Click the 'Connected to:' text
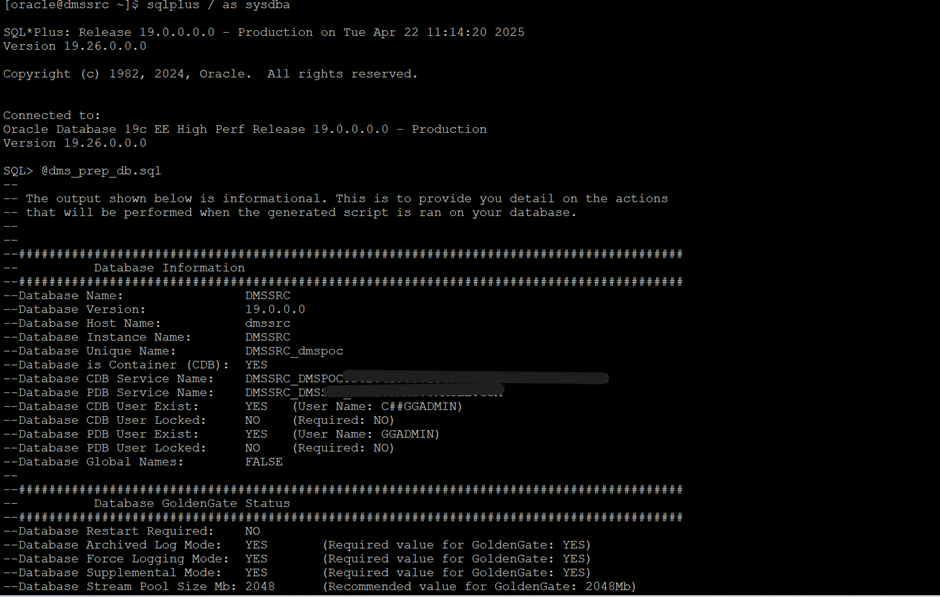This screenshot has height=597, width=940. [52, 115]
